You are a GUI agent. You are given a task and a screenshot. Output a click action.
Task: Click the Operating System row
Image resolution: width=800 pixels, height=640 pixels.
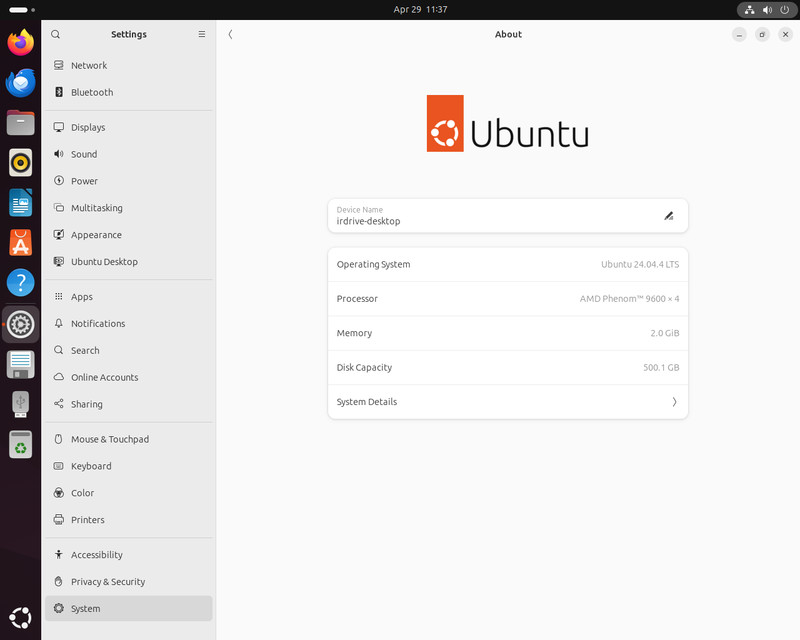508,264
